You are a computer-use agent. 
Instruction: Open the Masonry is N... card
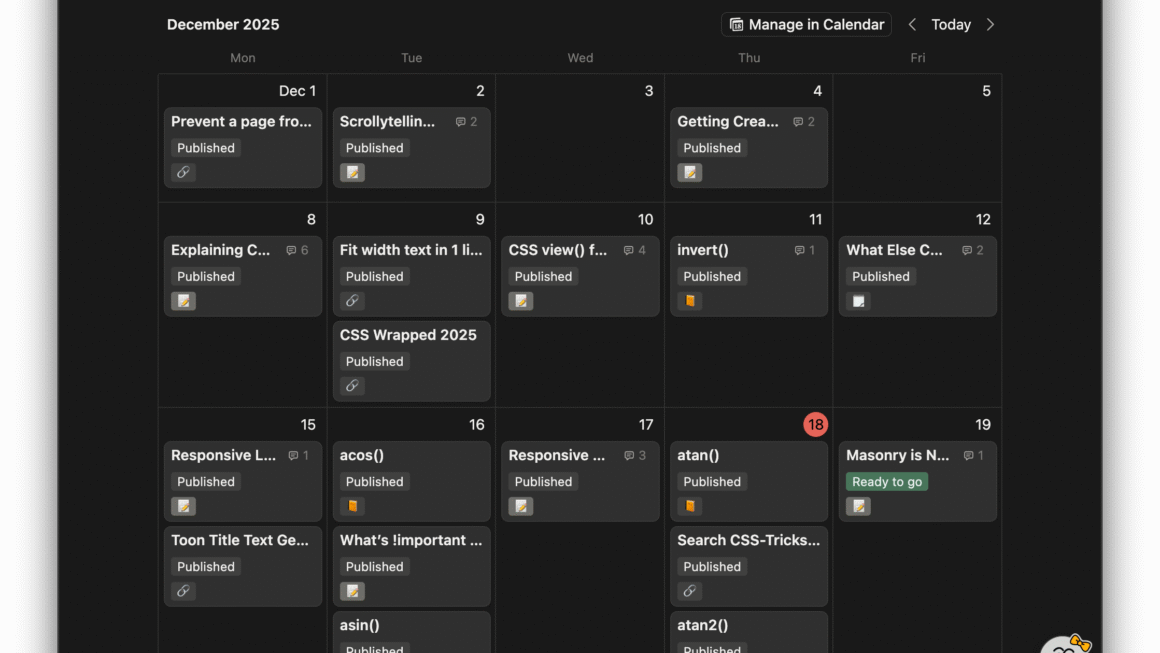click(897, 455)
